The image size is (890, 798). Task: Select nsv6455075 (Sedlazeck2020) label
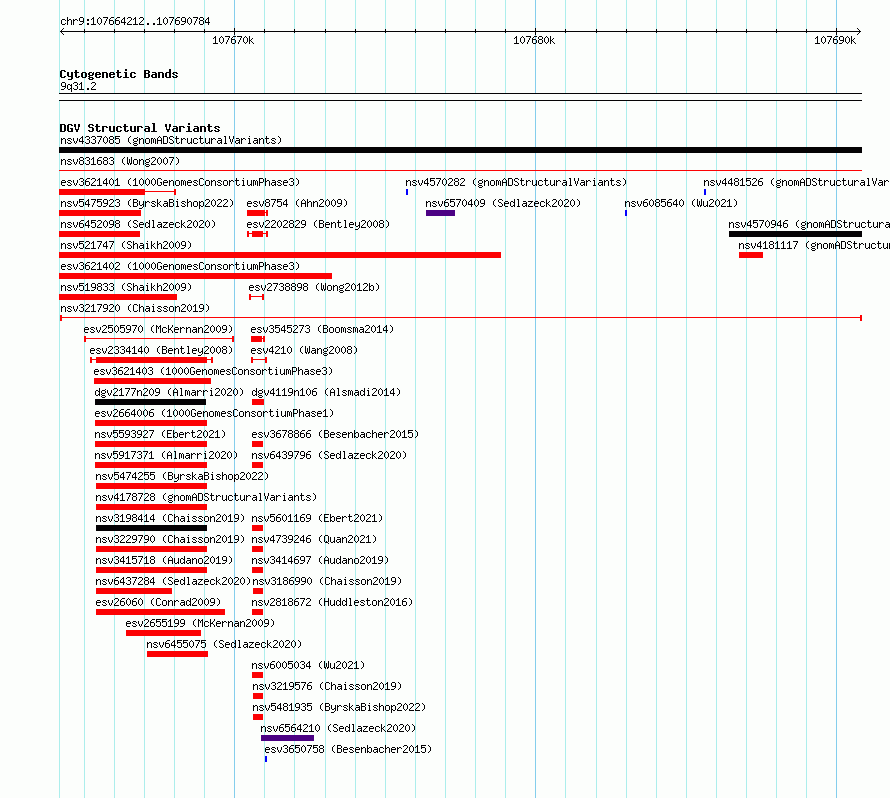(224, 644)
